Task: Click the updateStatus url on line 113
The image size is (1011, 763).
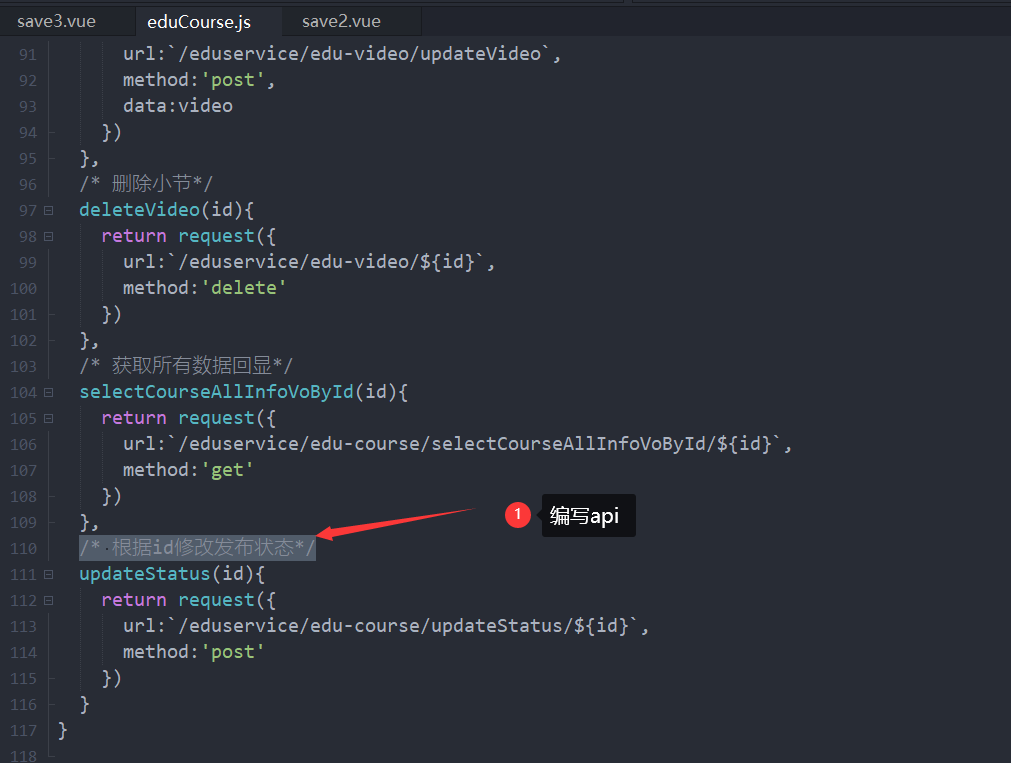Action: pyautogui.click(x=403, y=626)
